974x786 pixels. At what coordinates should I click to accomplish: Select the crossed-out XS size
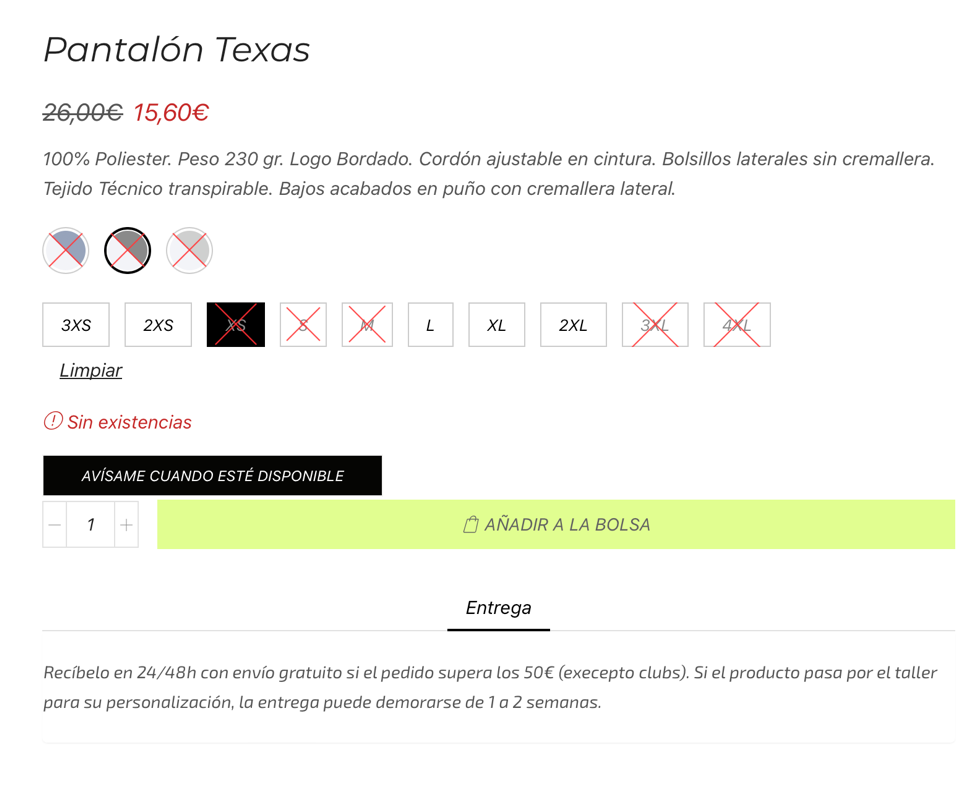click(236, 325)
